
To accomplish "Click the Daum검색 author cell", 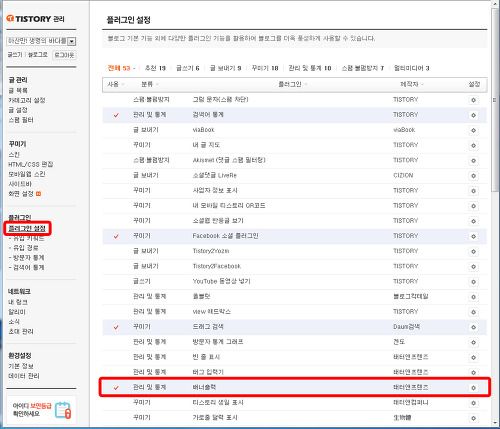I will [x=407, y=327].
